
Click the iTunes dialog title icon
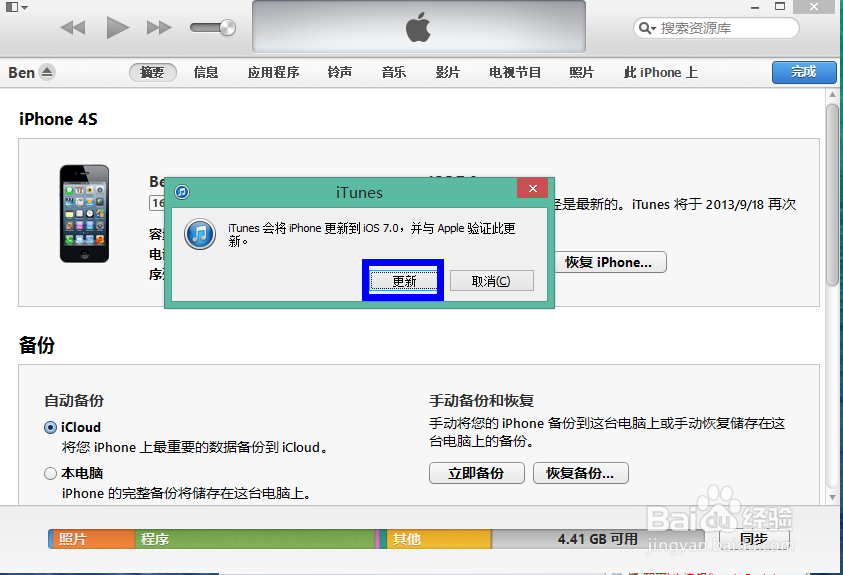click(x=182, y=192)
